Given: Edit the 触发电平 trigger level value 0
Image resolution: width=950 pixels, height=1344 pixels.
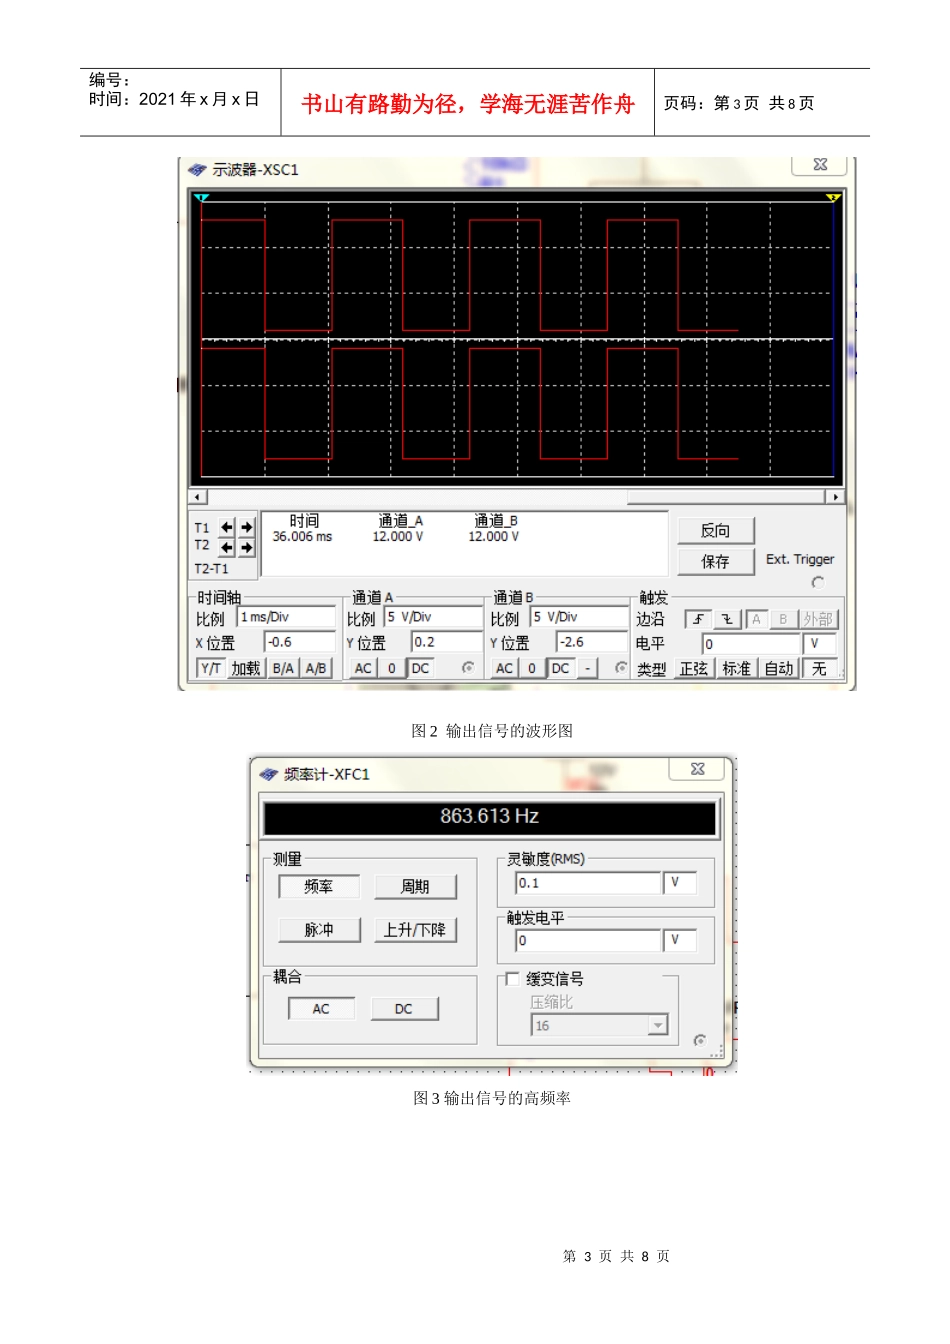Looking at the screenshot, I should click(x=588, y=940).
